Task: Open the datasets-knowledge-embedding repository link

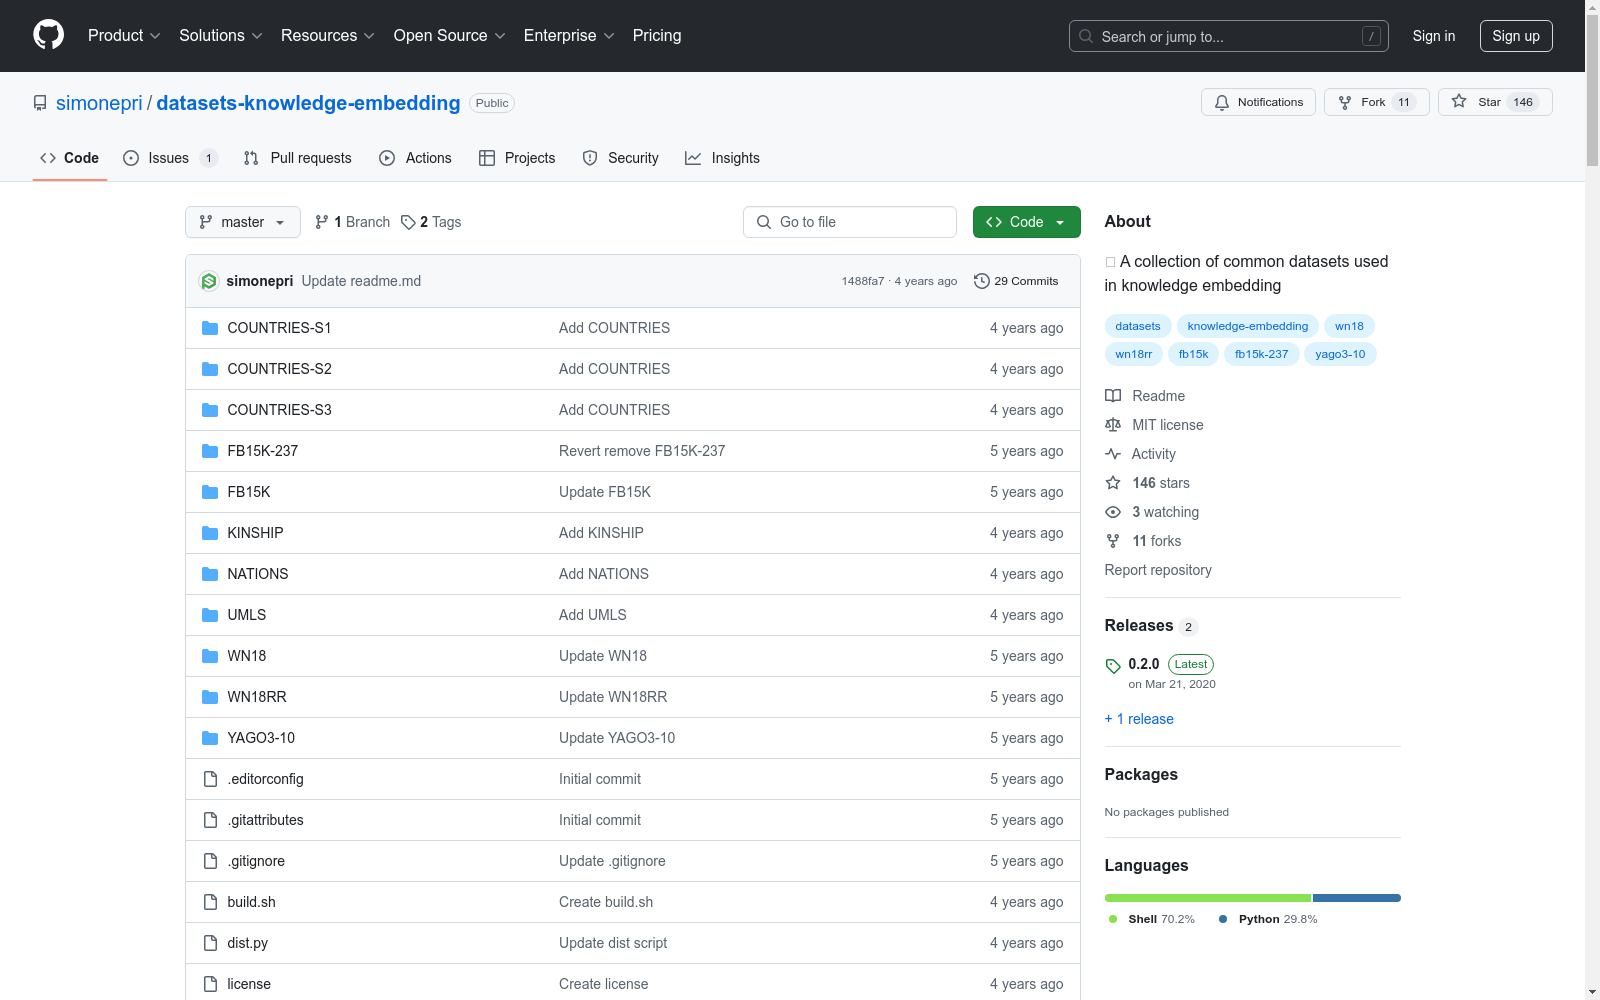Action: point(308,103)
